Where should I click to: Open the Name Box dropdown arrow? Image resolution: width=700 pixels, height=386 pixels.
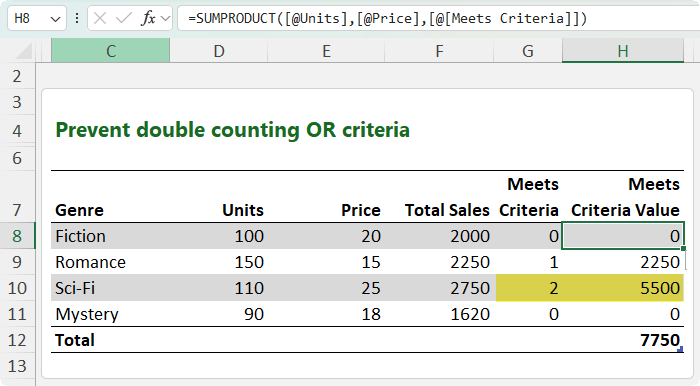click(55, 19)
